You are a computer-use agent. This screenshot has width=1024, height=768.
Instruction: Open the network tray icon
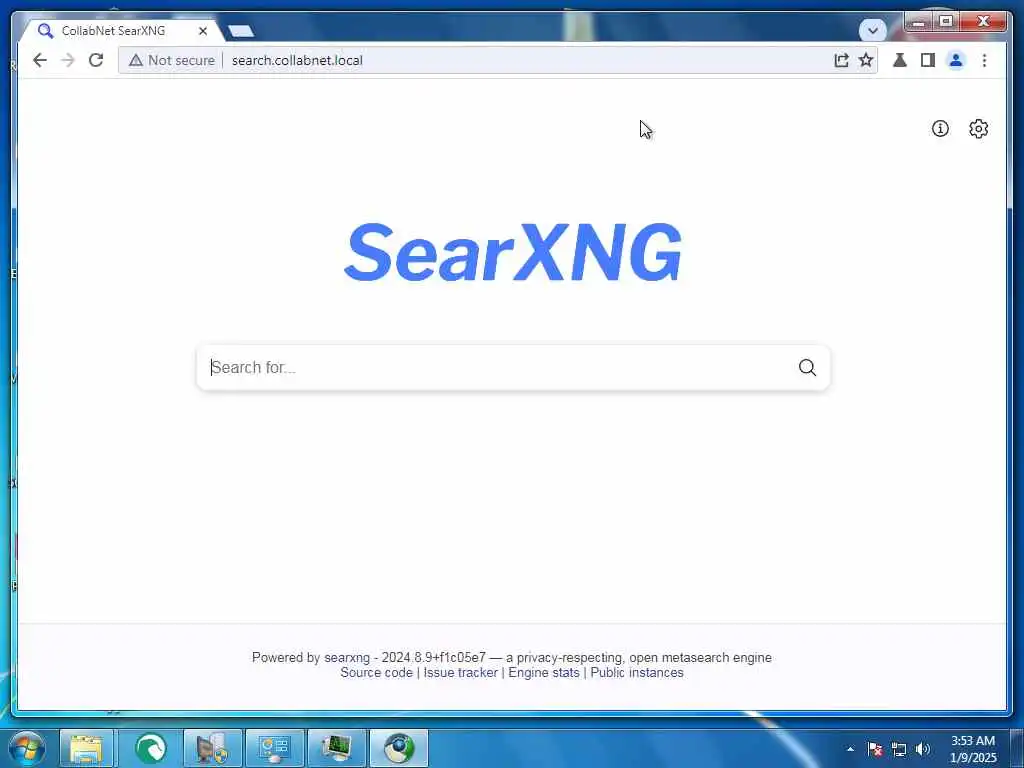point(899,749)
